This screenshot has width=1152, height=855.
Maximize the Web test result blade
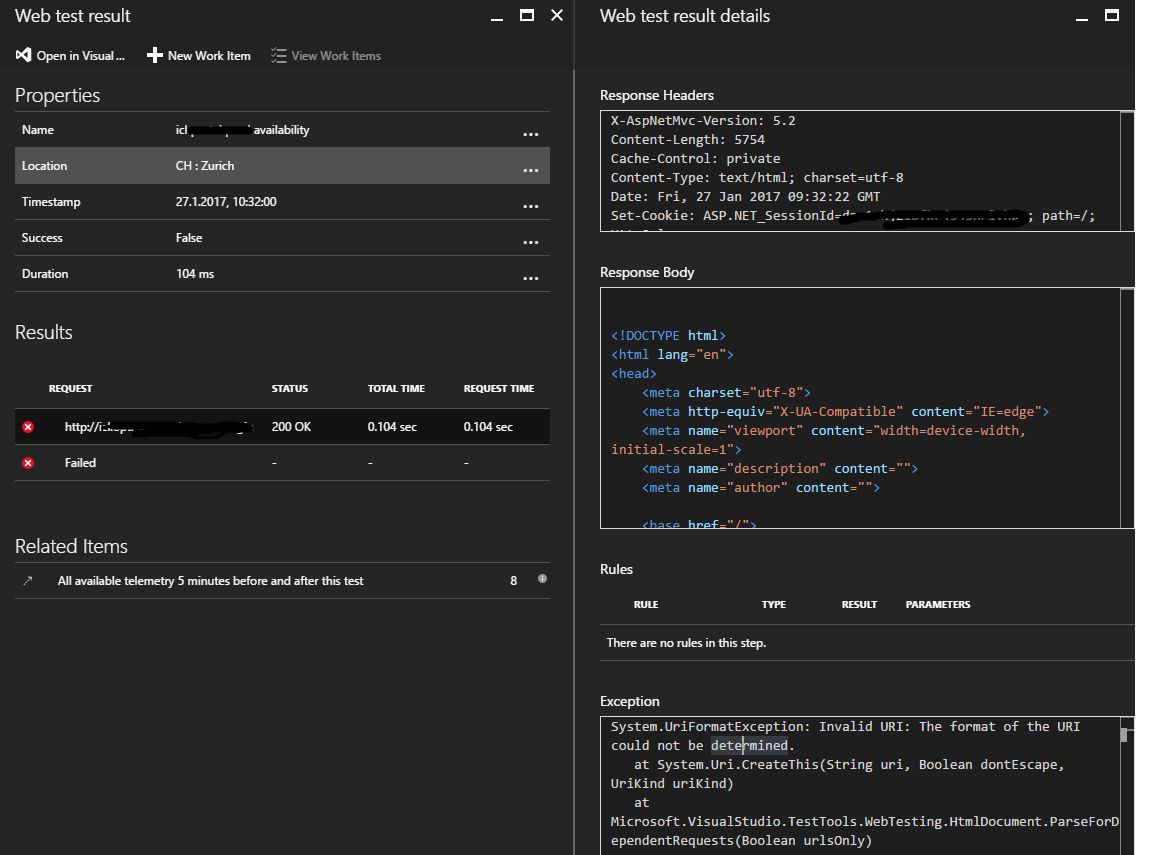pos(527,15)
